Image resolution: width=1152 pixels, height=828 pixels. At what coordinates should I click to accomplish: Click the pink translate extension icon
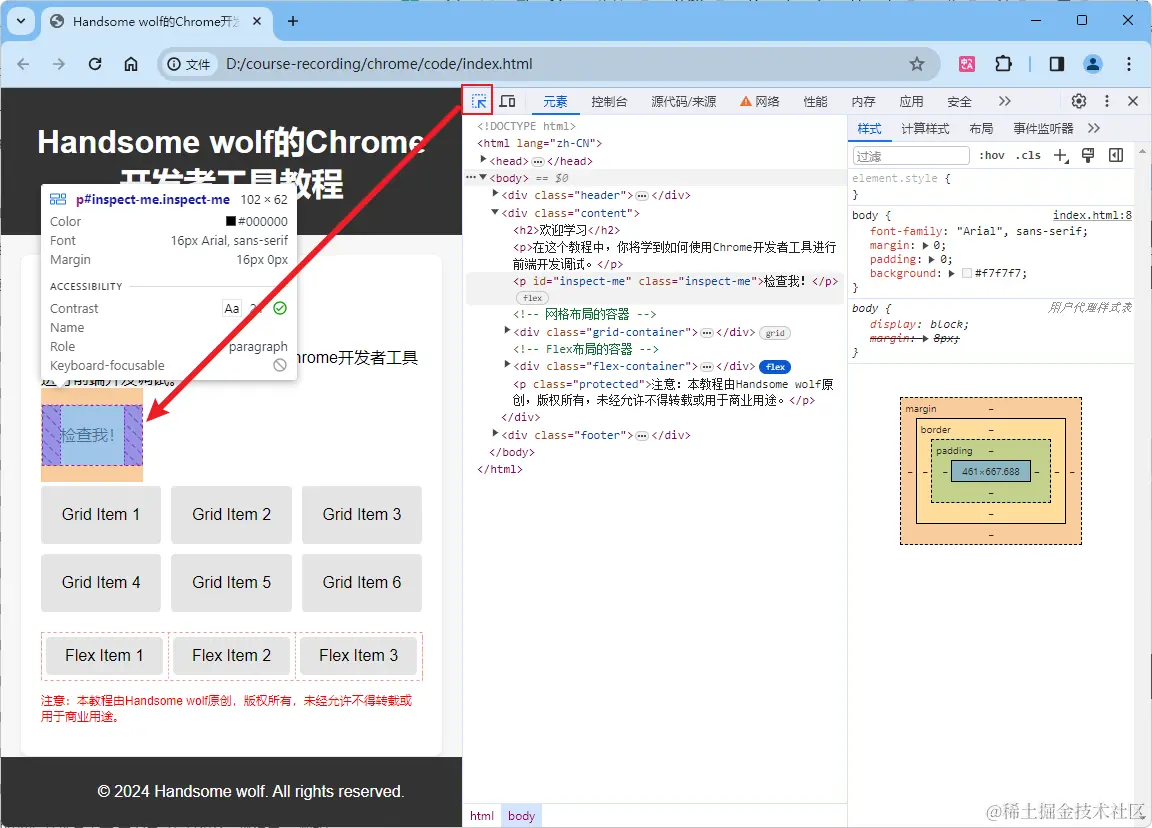click(967, 64)
